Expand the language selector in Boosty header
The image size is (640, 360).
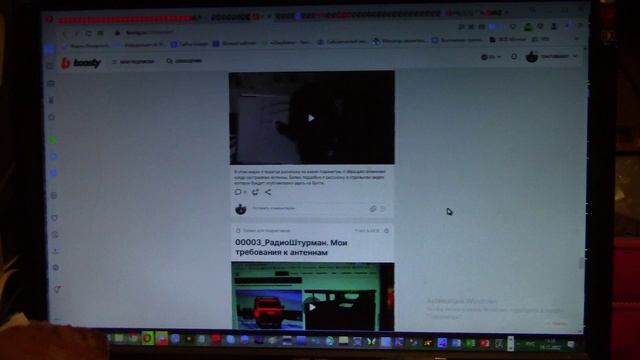pos(491,57)
